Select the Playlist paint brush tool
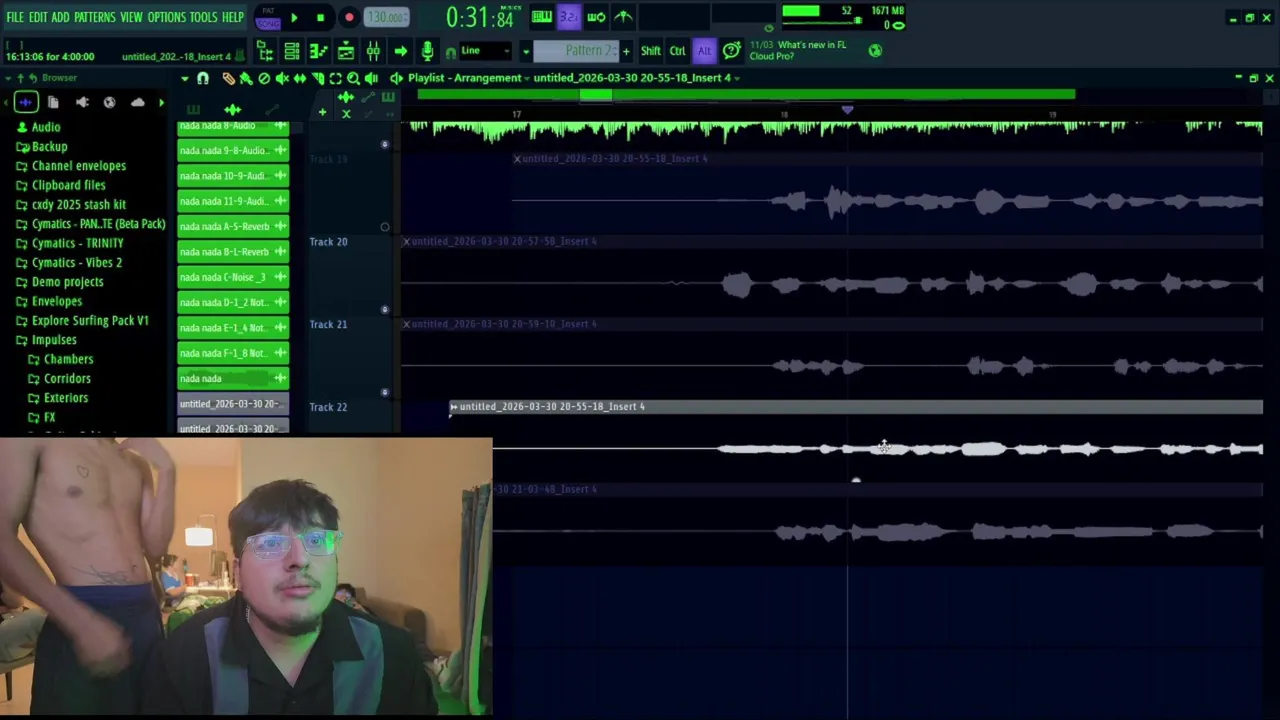The image size is (1280, 720). point(246,78)
